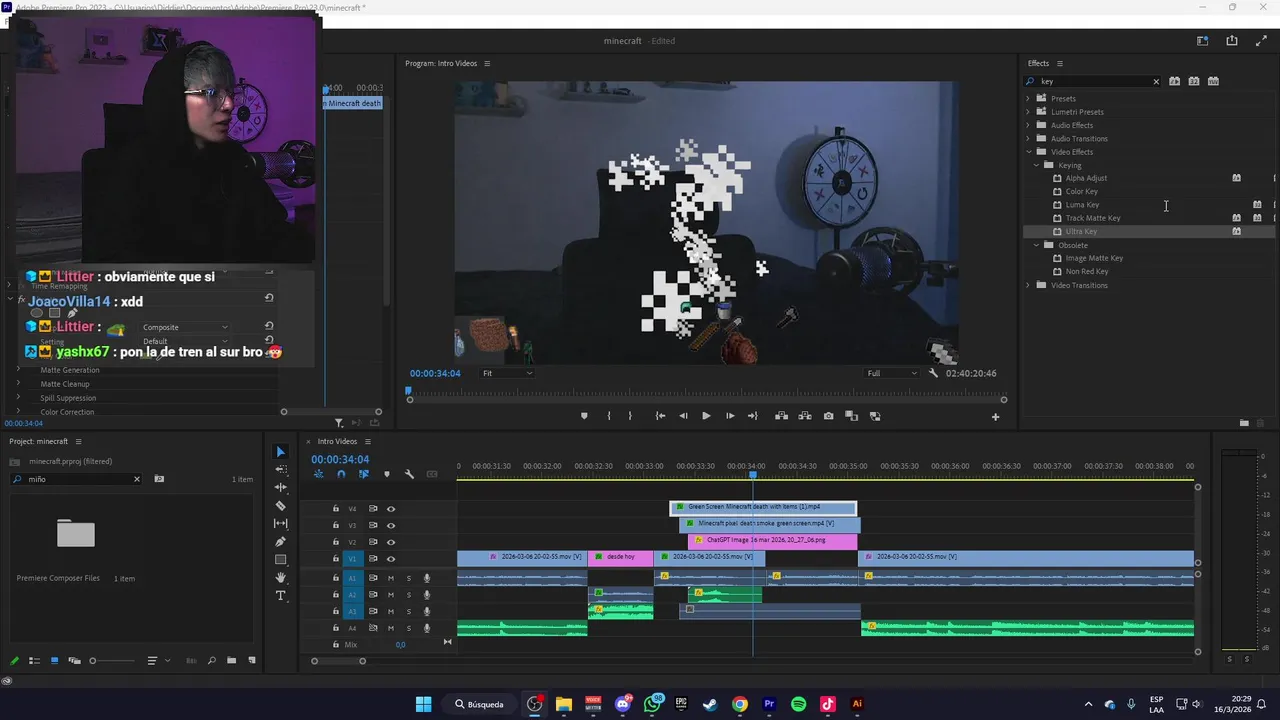Screen dimensions: 1280x720
Task: Select Image Matte Key effect
Action: (1094, 258)
